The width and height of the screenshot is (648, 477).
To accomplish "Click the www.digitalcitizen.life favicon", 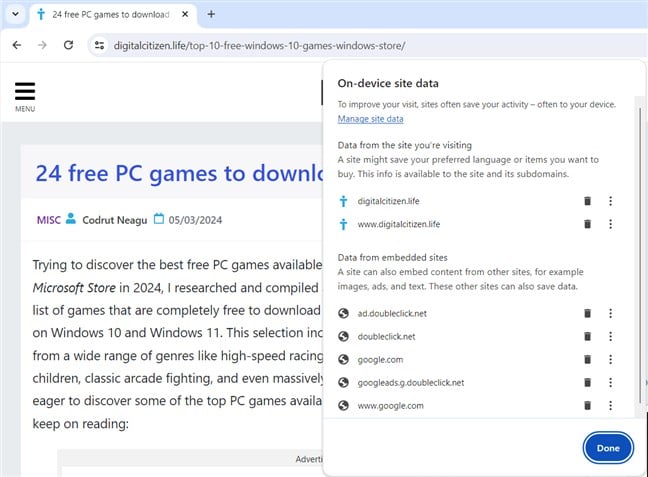I will (343, 224).
